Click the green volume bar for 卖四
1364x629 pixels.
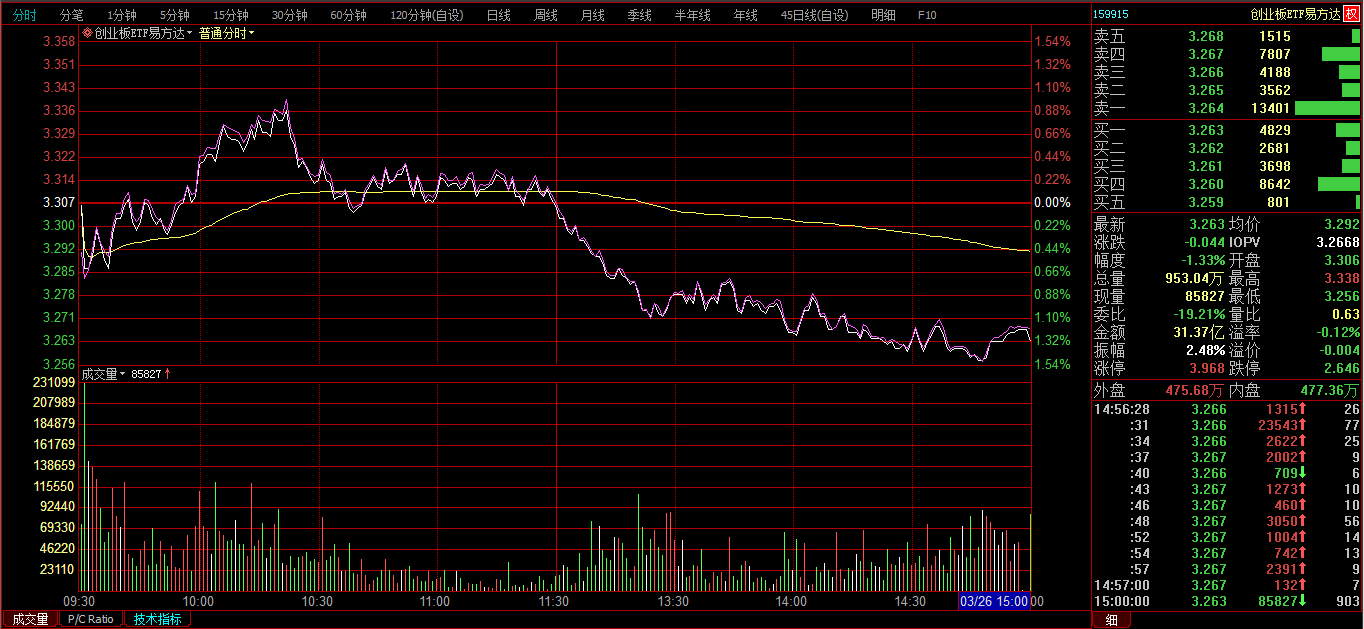pyautogui.click(x=1340, y=54)
